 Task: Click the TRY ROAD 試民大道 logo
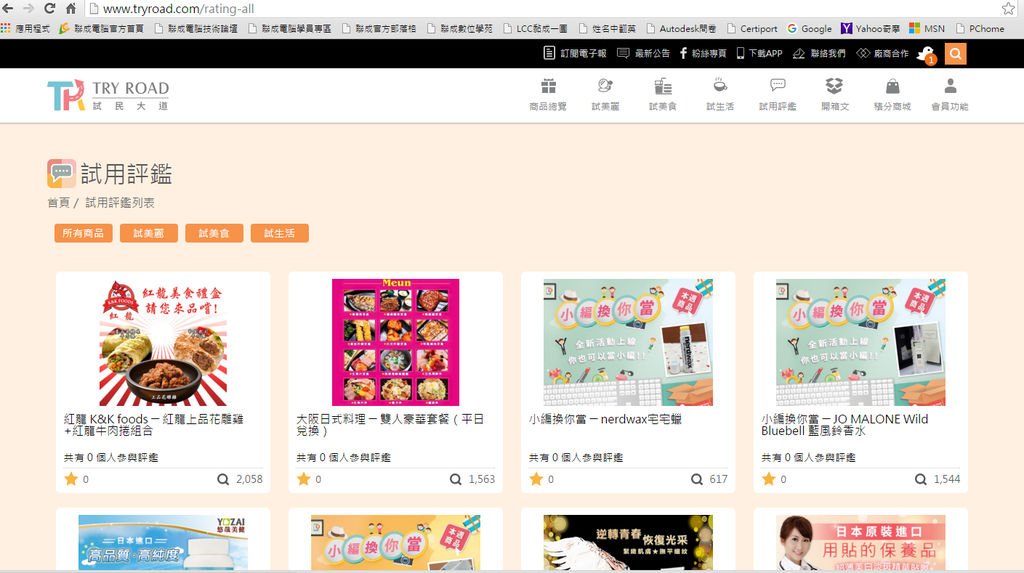pyautogui.click(x=108, y=95)
